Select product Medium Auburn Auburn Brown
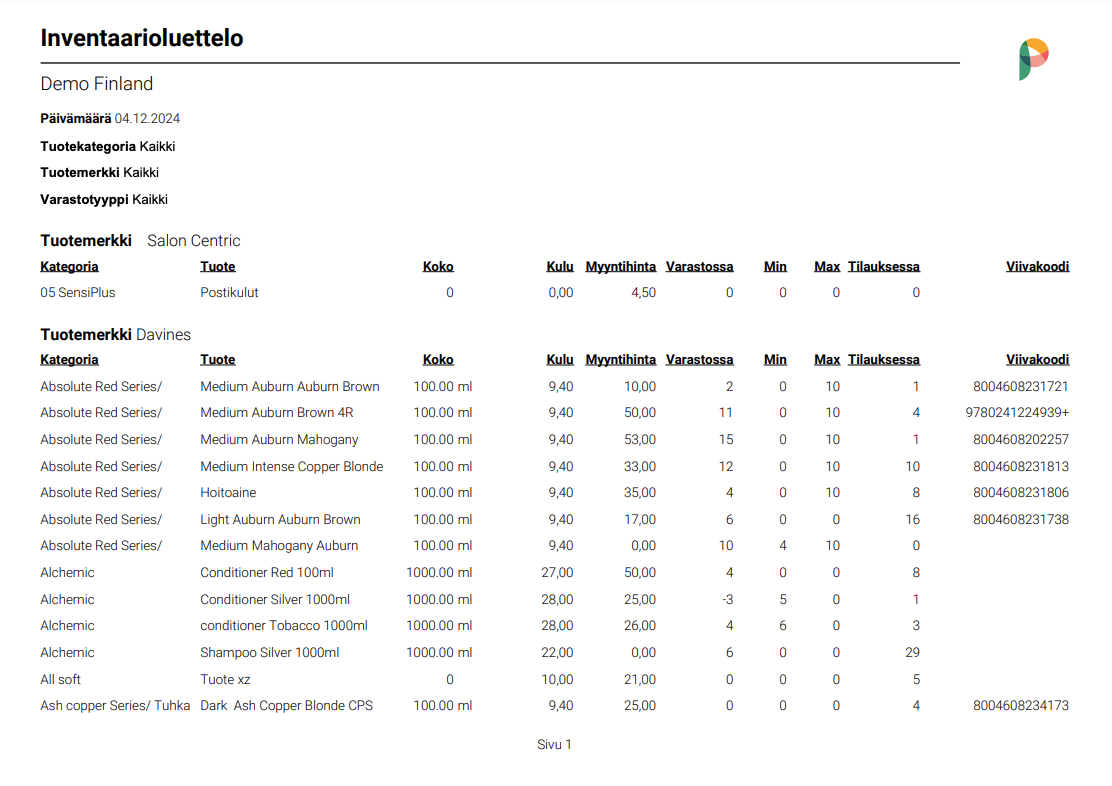 tap(290, 387)
